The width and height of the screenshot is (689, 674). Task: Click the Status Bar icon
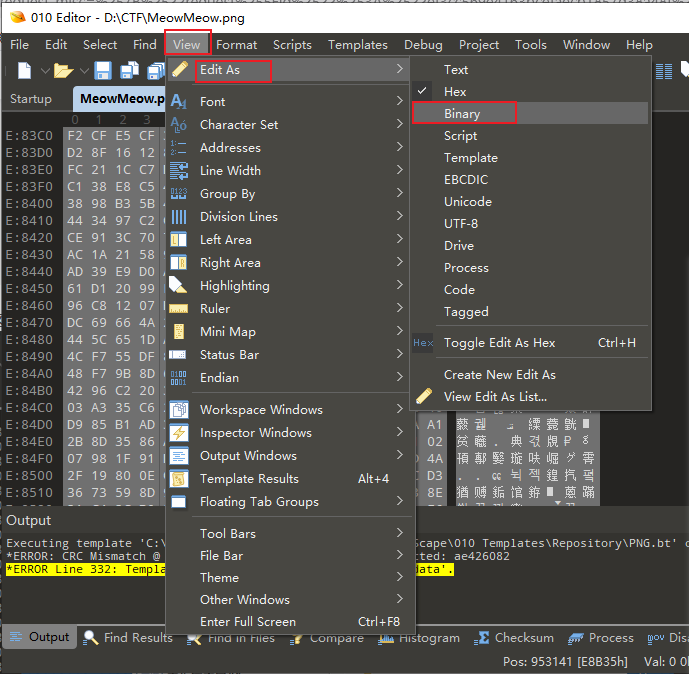178,355
